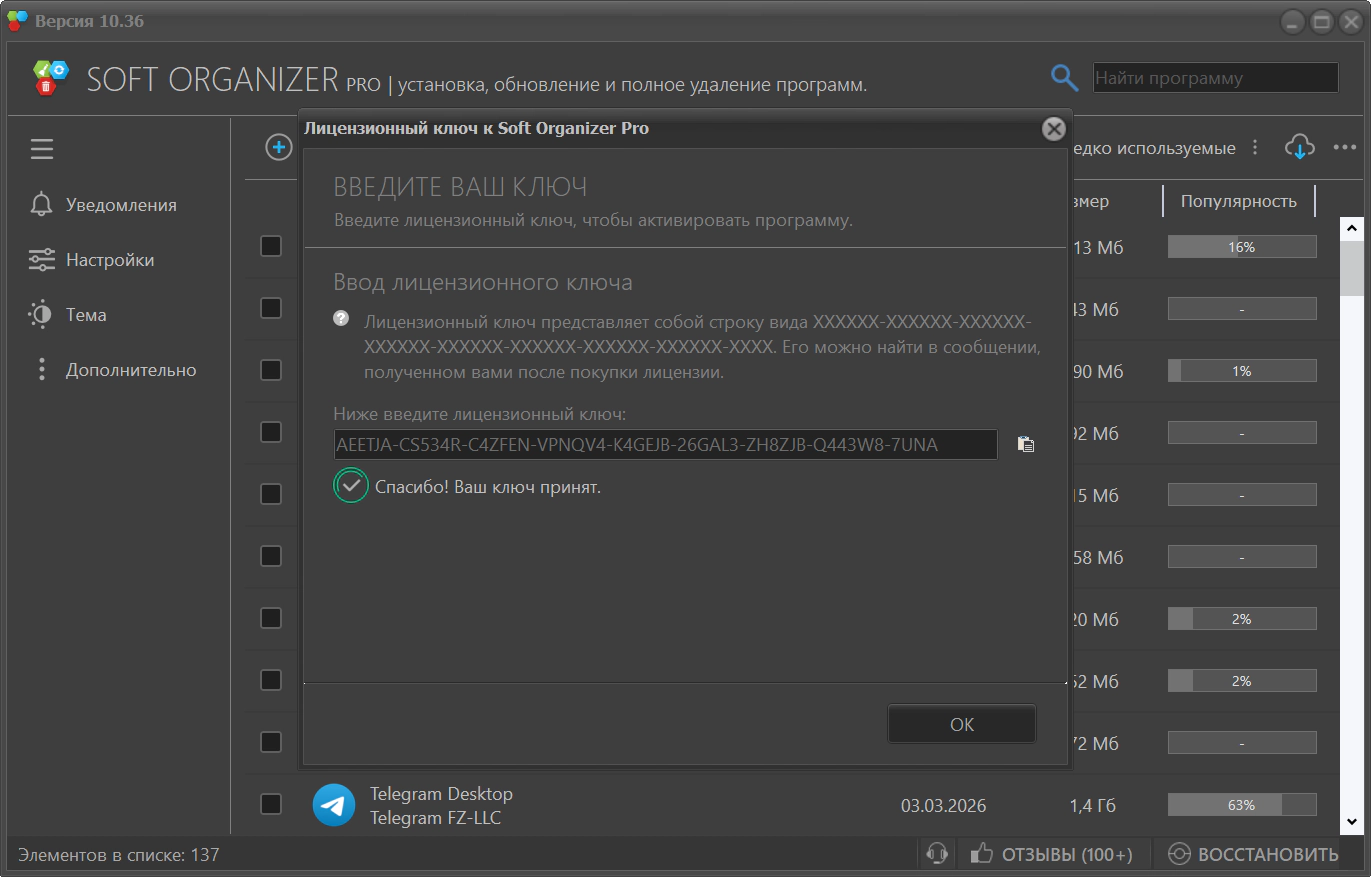Tick the checkbox next to Telegram Desktop

[x=271, y=804]
